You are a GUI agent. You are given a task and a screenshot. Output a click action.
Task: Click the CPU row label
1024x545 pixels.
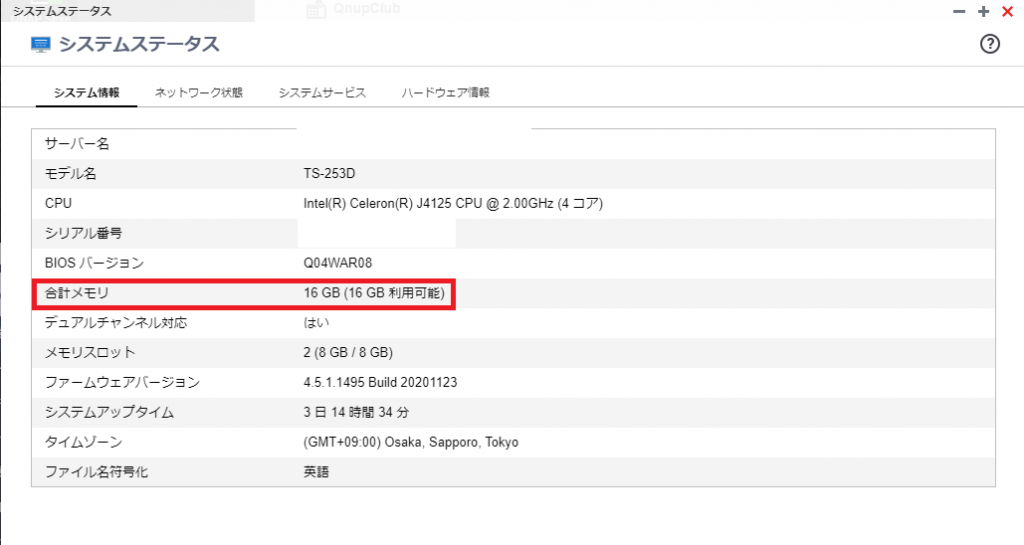(x=58, y=204)
